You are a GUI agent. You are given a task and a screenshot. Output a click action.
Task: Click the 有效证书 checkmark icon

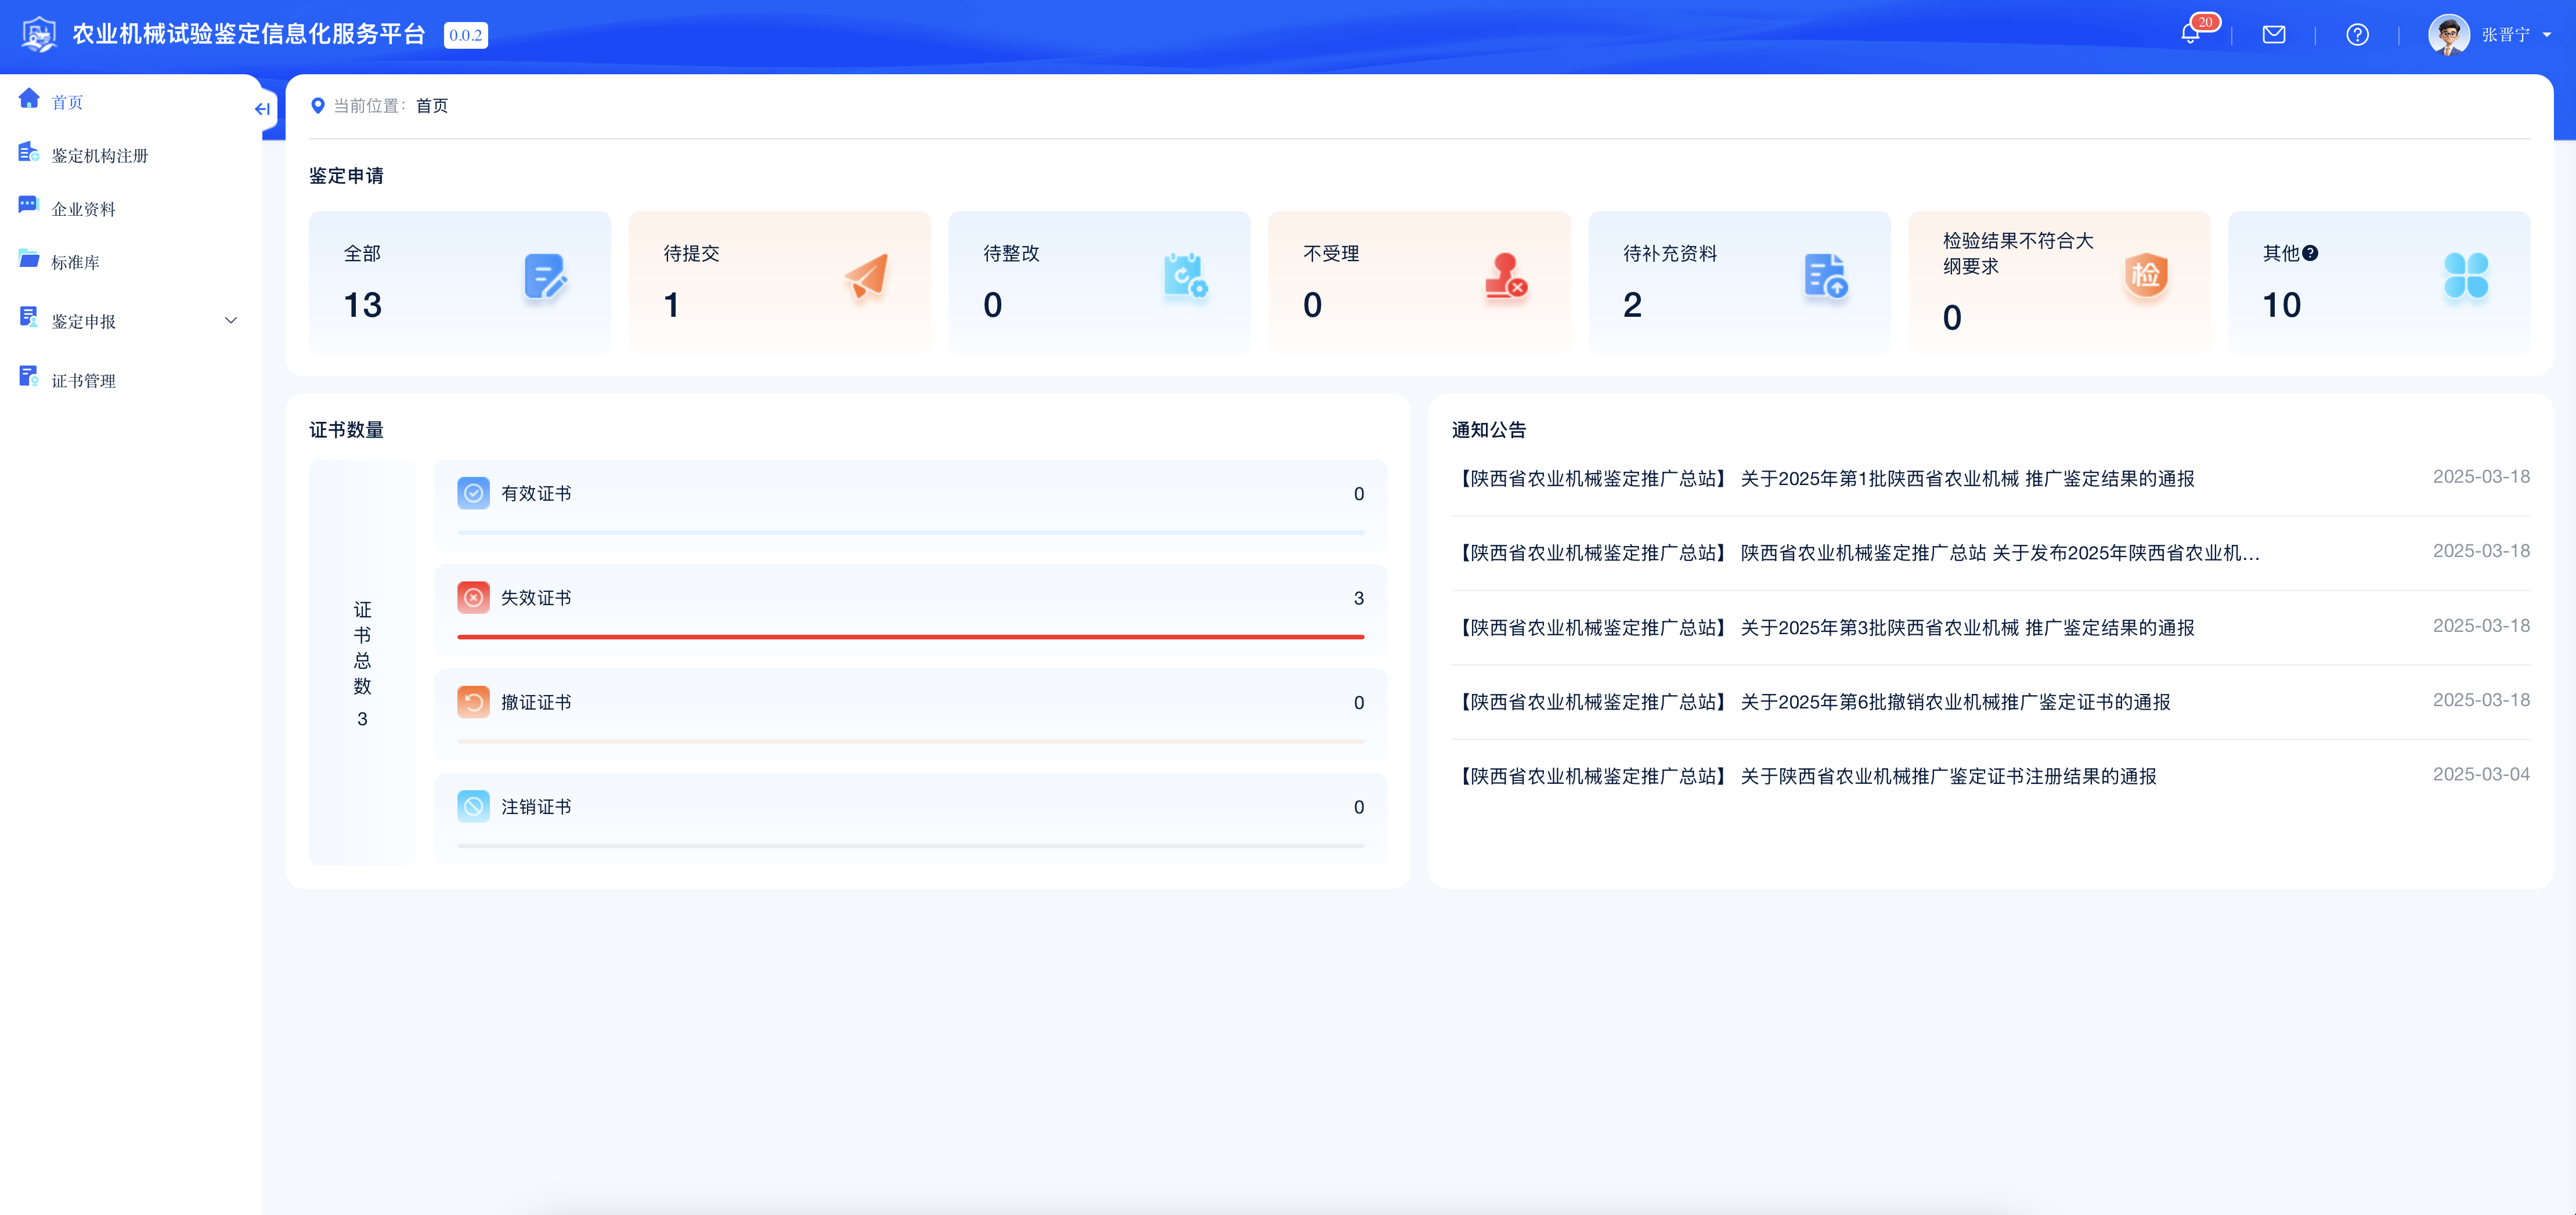click(473, 493)
